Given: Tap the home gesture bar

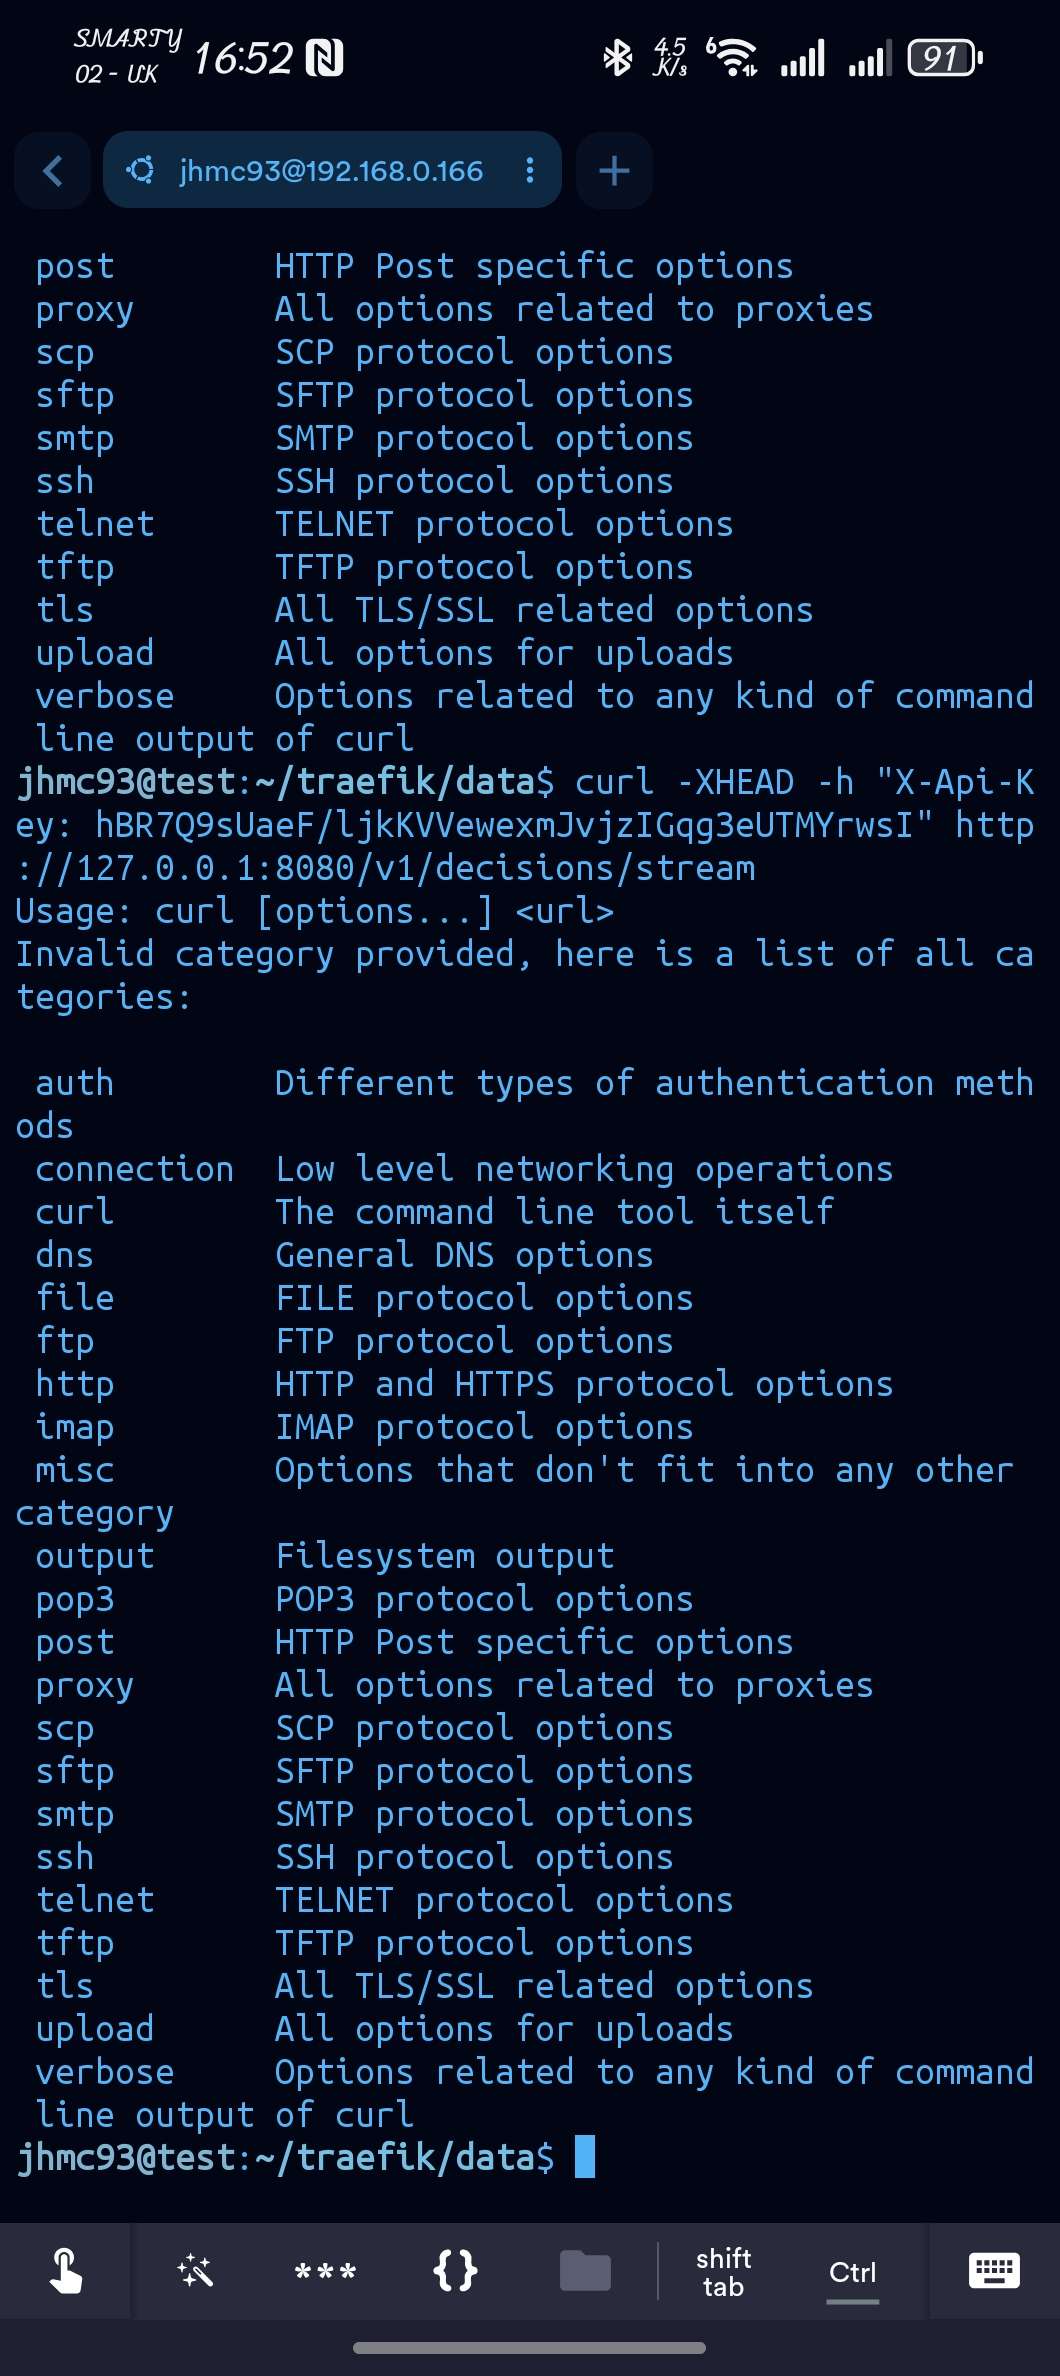Looking at the screenshot, I should pos(530,2347).
